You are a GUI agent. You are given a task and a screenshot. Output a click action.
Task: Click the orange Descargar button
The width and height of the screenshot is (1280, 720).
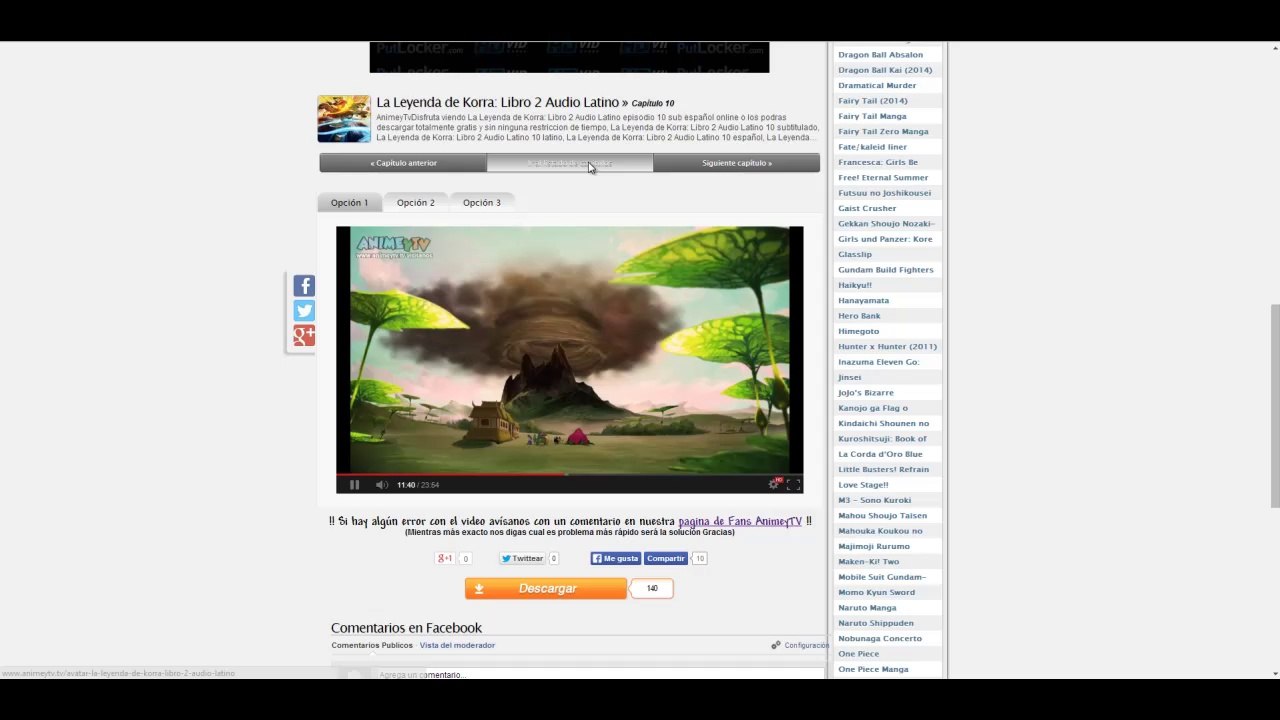pos(546,589)
